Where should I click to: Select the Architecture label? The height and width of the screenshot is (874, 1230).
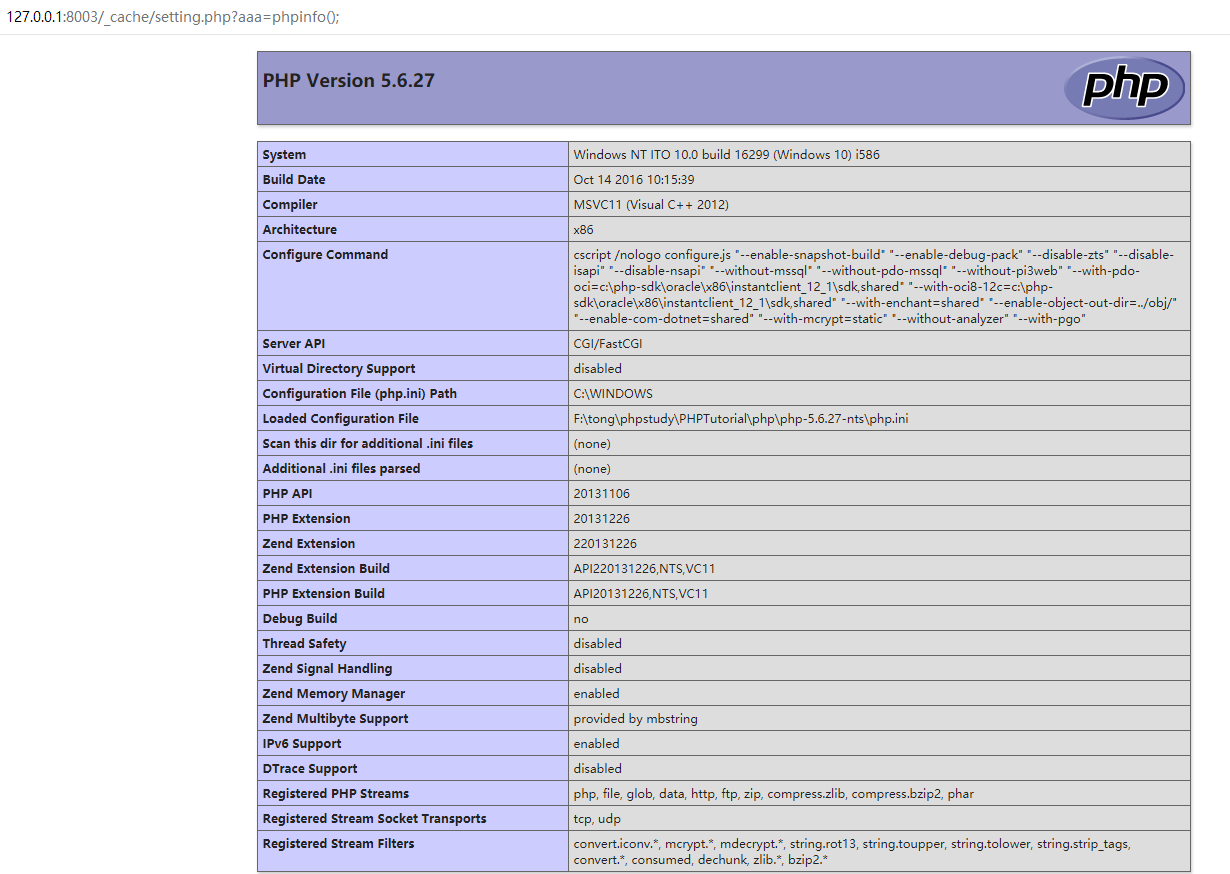tap(300, 230)
